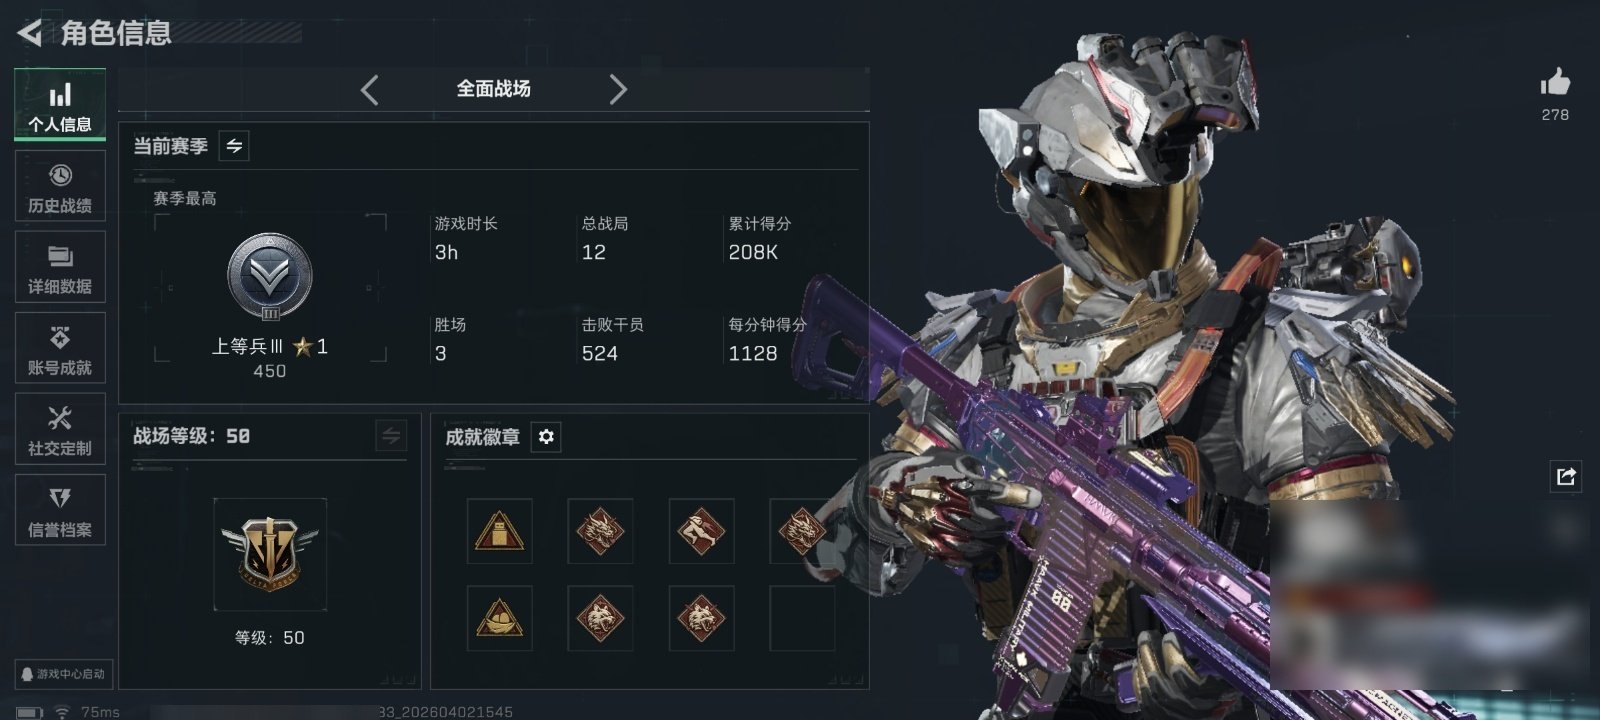The height and width of the screenshot is (720, 1600).
Task: Click the share icon on the right
Action: (1566, 476)
